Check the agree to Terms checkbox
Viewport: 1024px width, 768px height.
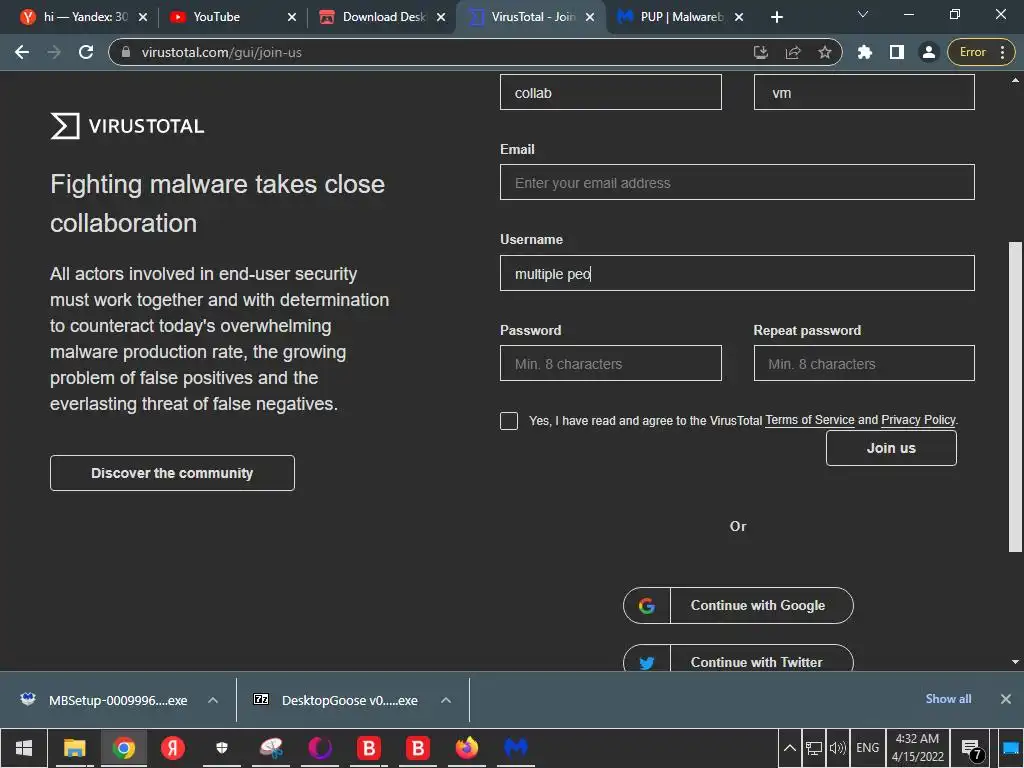point(509,421)
